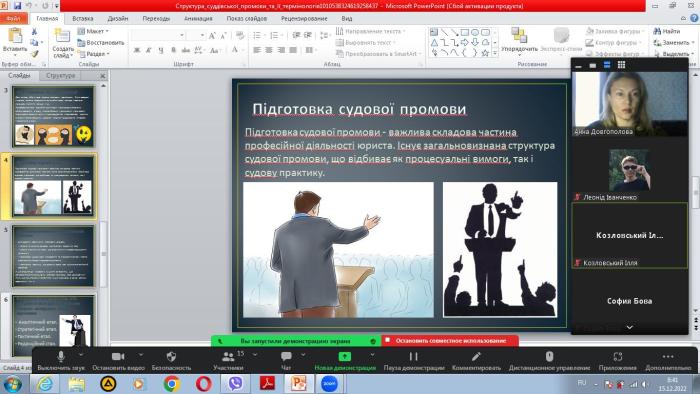
Task: Open Zoom Безопасность security icon
Action: pyautogui.click(x=171, y=361)
